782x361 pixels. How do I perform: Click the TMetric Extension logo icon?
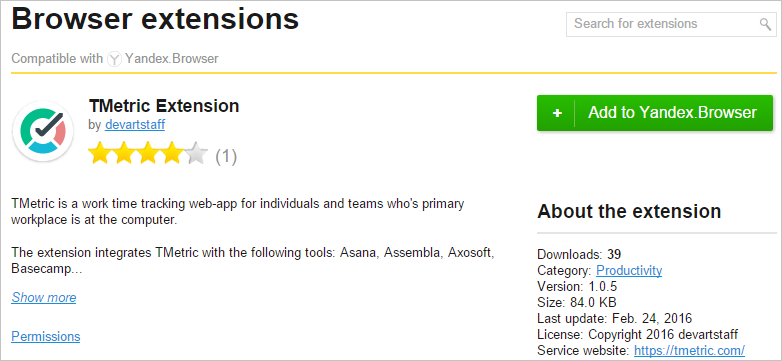pyautogui.click(x=43, y=132)
